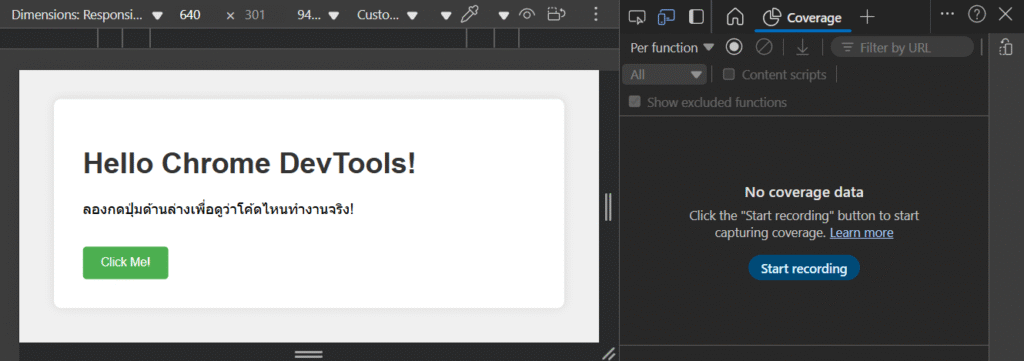Click the device posture icon

point(555,14)
